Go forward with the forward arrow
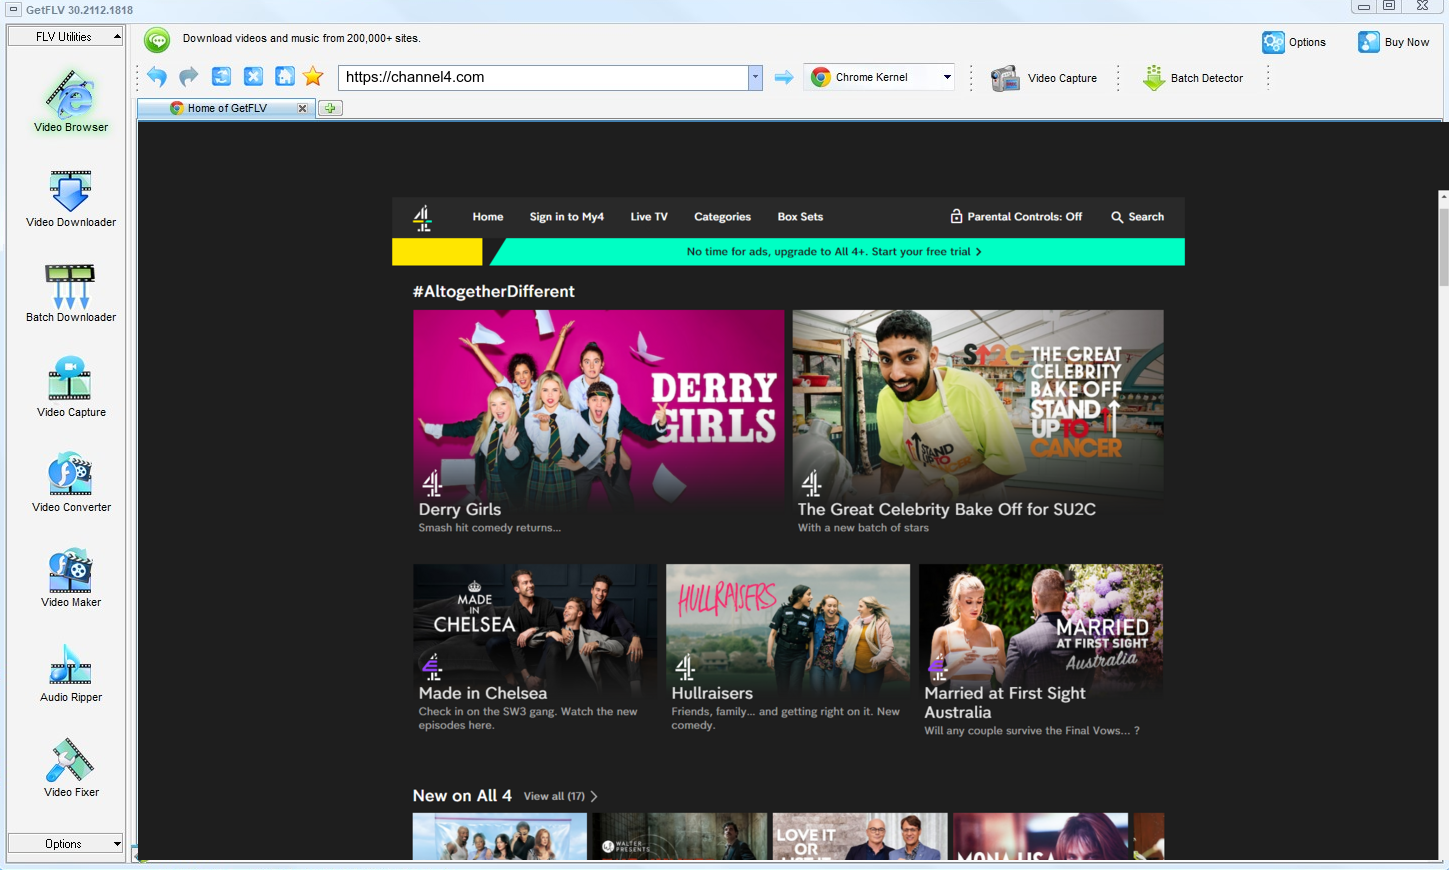 click(x=188, y=77)
